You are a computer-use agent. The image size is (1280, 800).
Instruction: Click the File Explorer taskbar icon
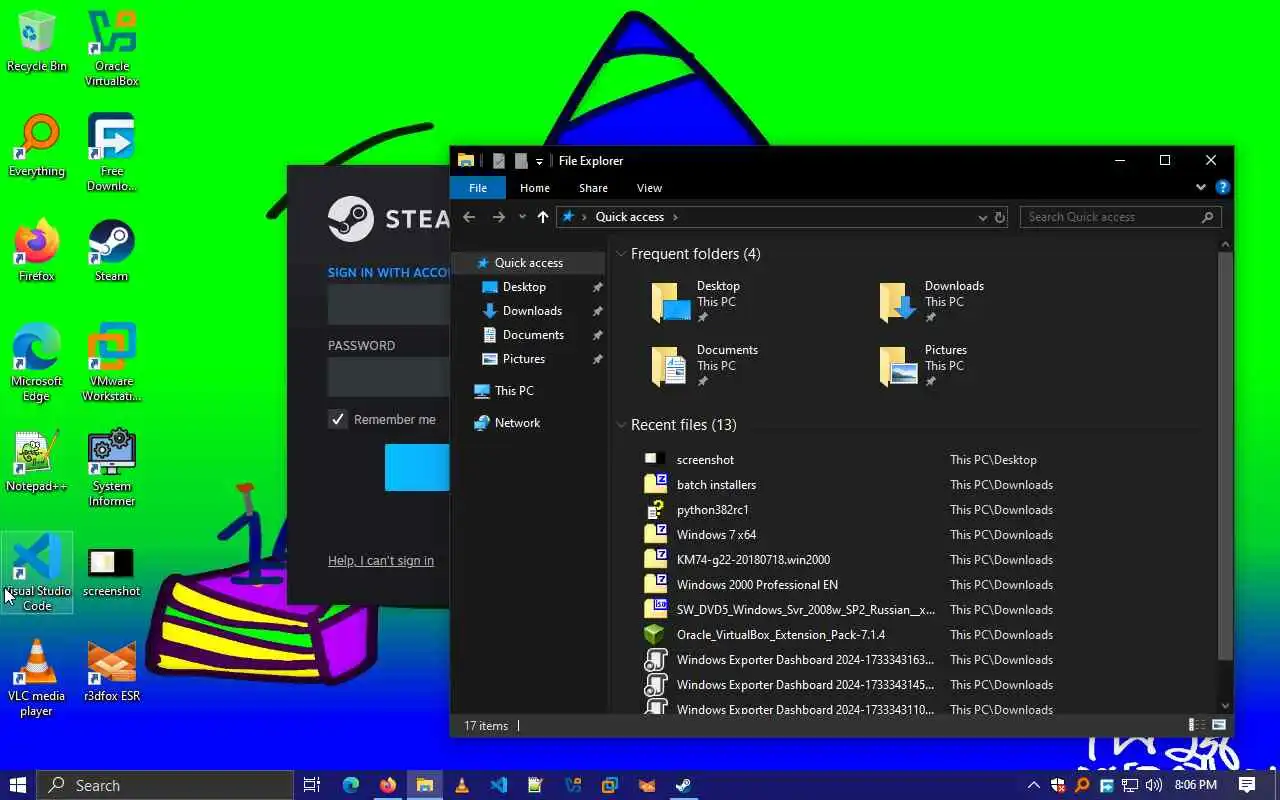click(425, 785)
